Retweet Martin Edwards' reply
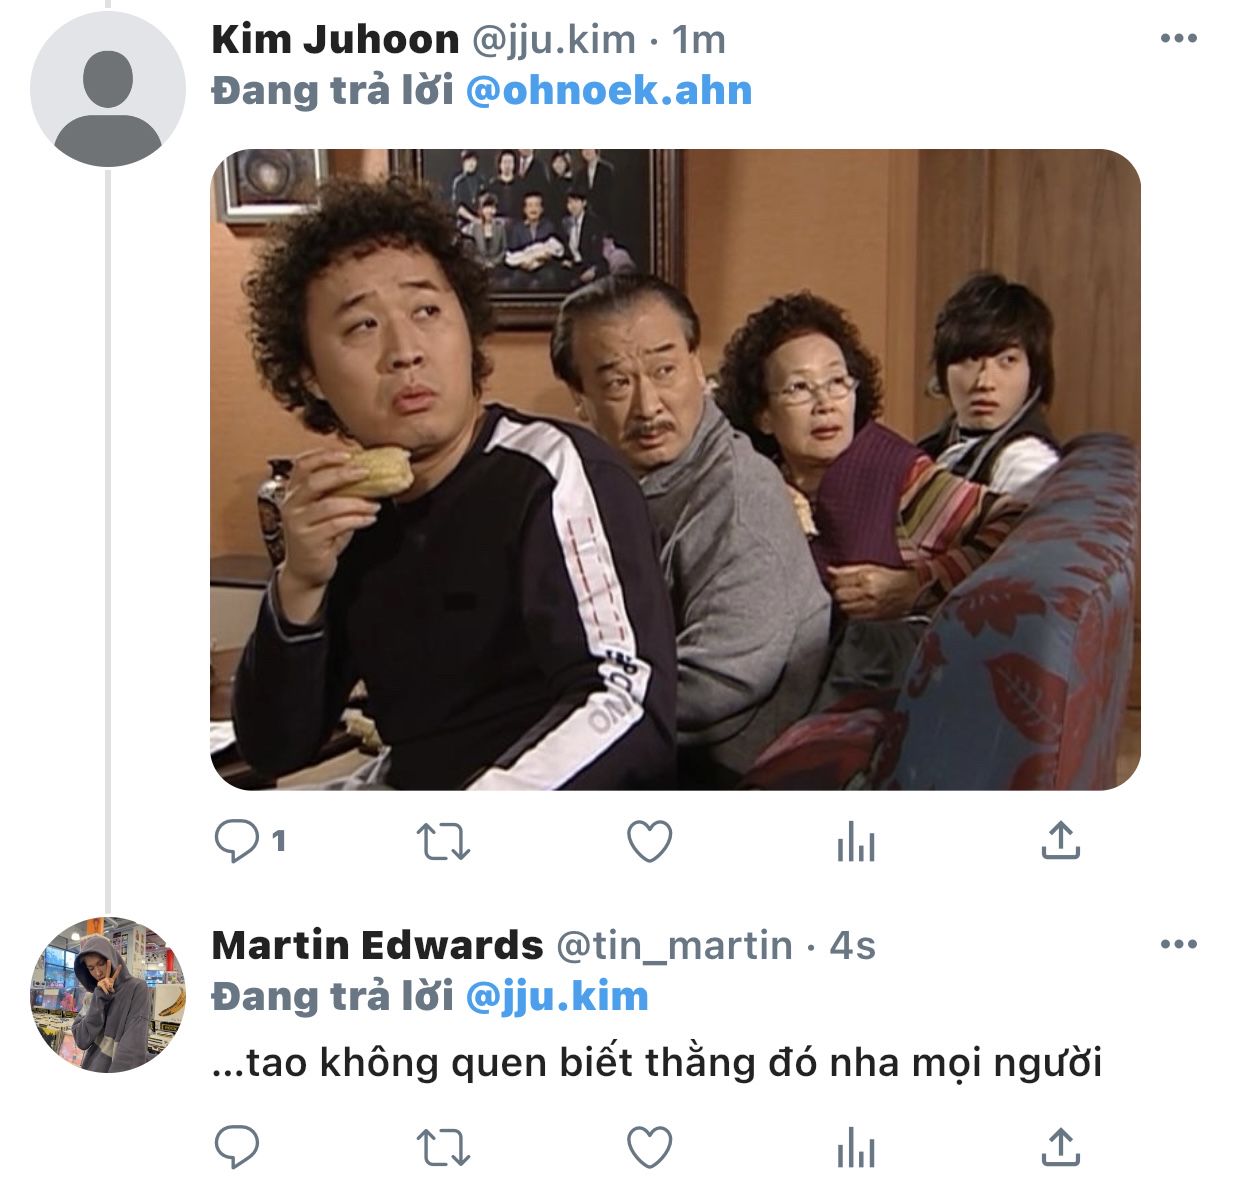 click(443, 1148)
